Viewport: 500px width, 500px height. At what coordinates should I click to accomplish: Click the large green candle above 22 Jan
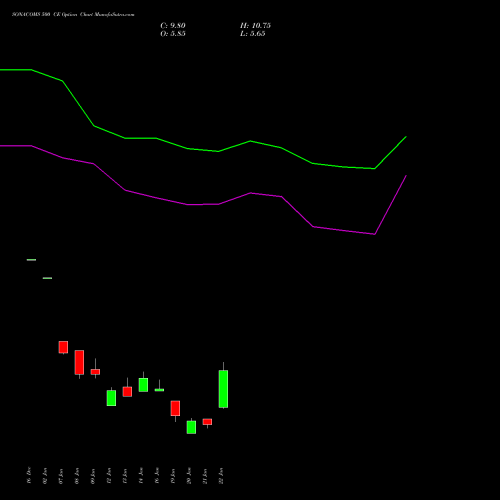click(223, 389)
